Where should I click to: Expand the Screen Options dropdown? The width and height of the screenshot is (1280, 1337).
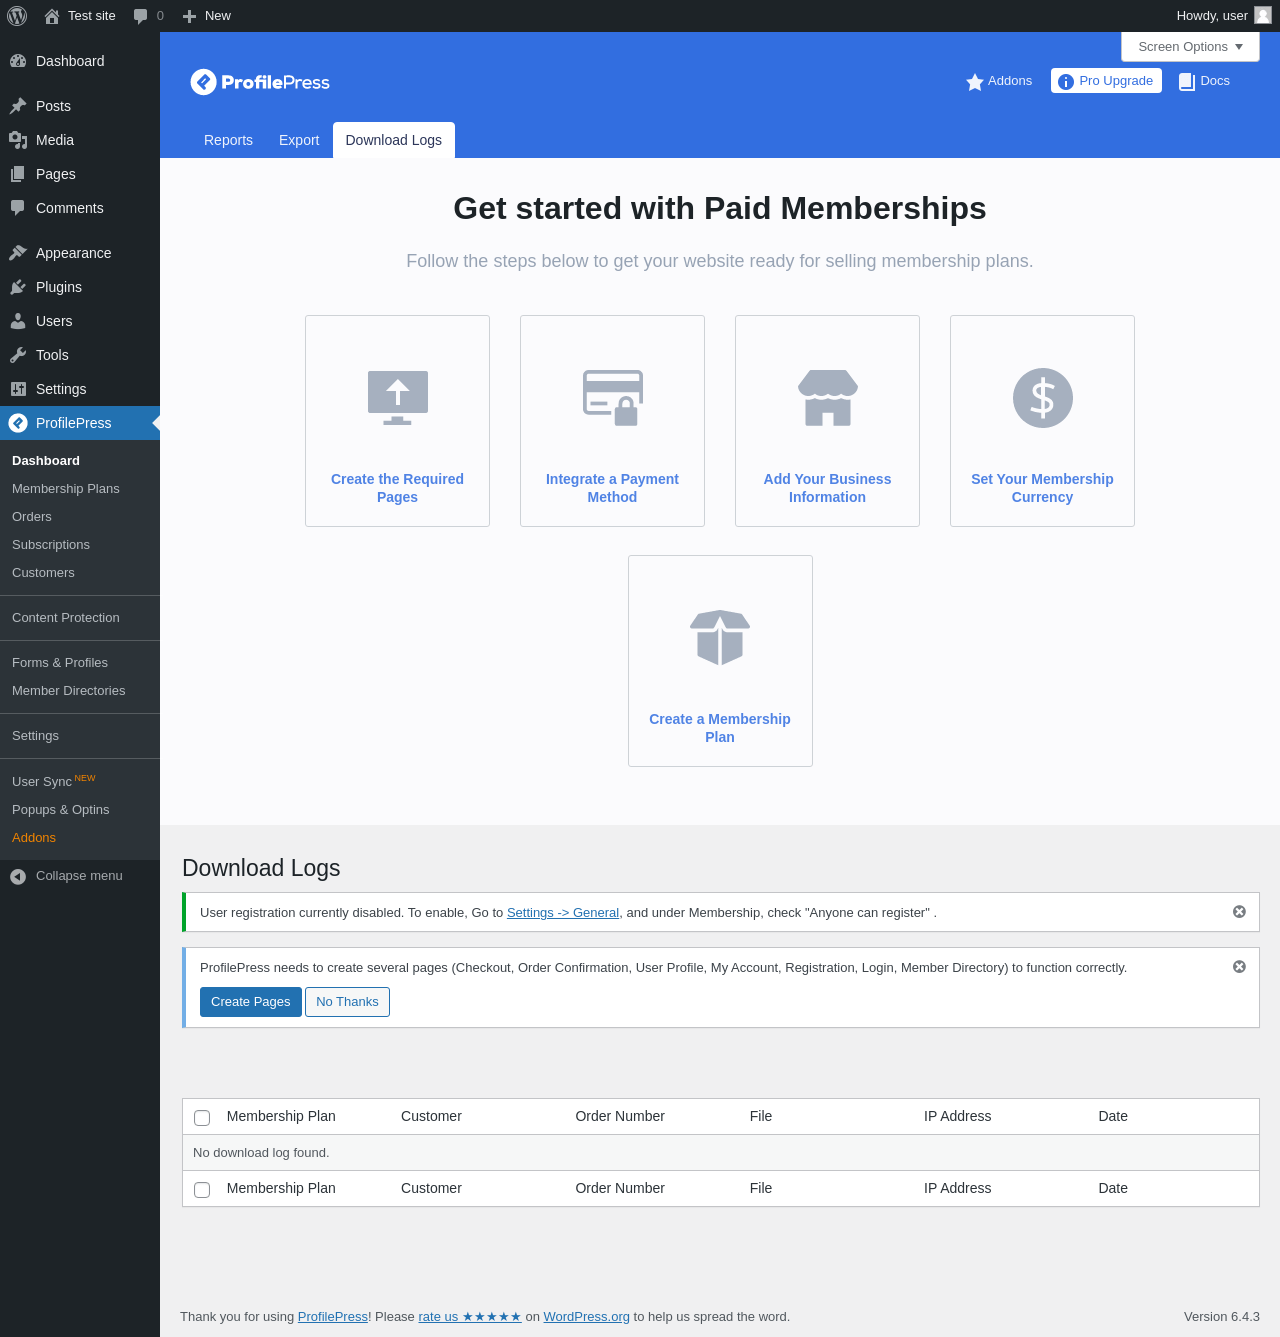click(1190, 46)
